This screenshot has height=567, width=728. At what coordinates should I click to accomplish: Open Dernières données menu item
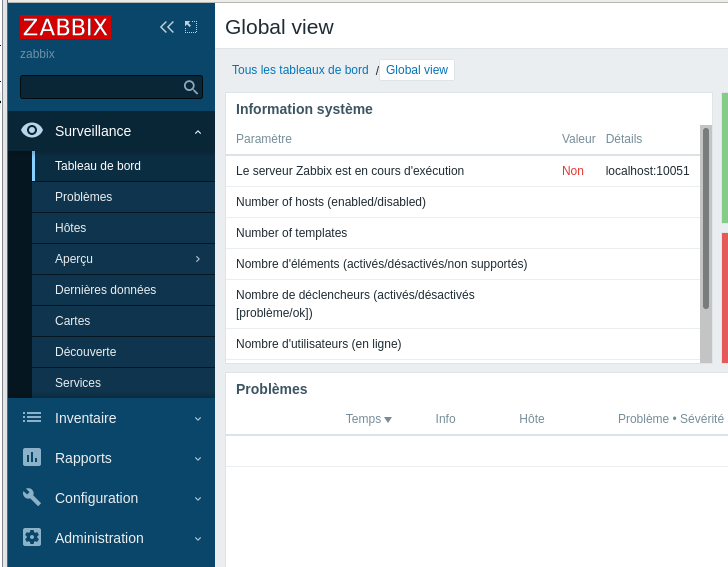point(105,290)
